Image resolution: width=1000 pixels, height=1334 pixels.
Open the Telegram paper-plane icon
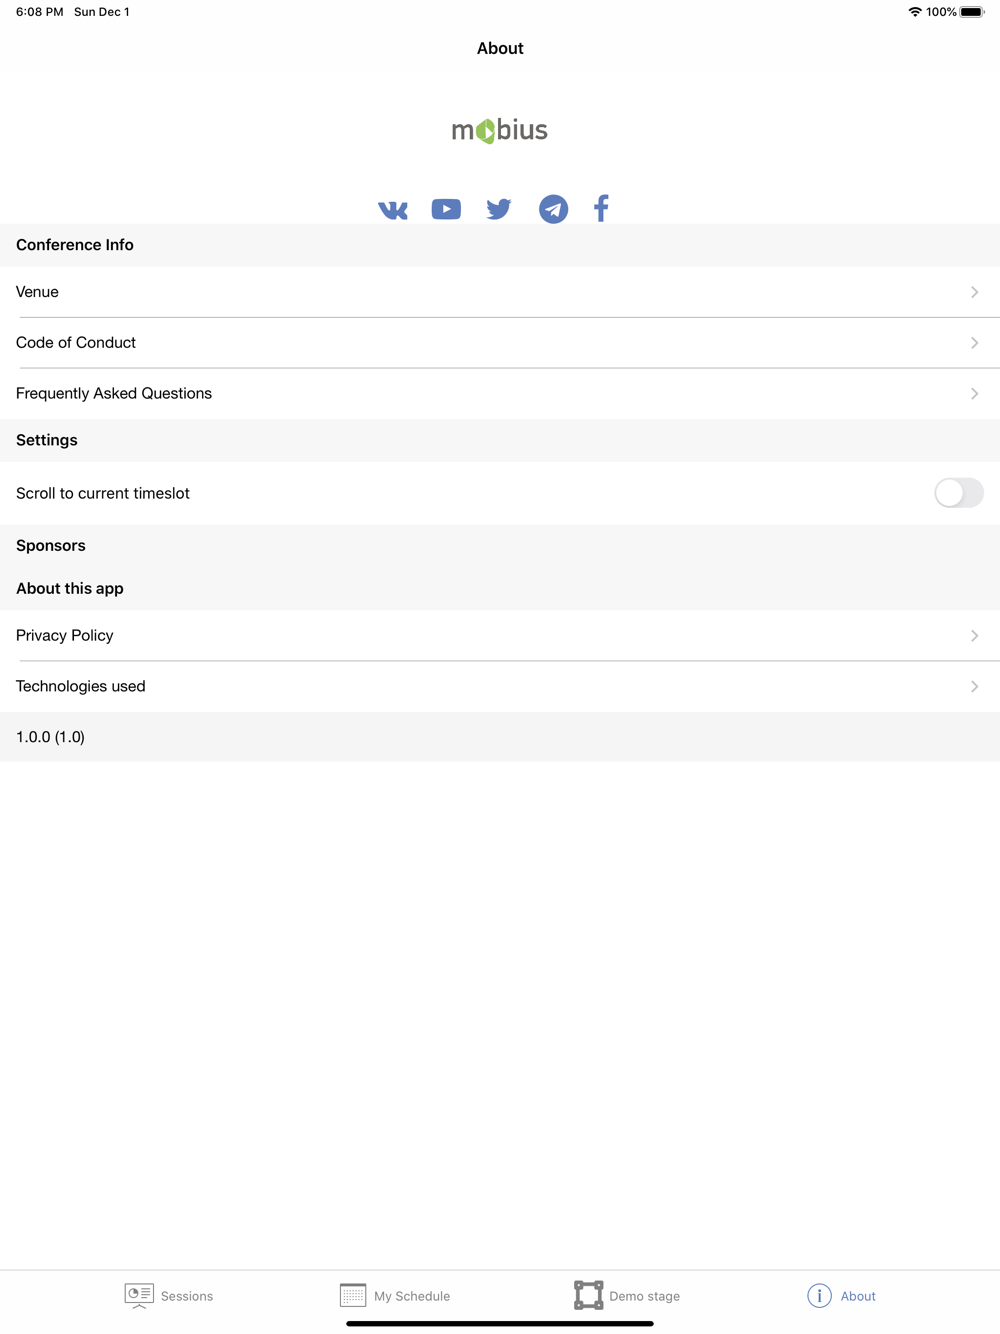coord(553,209)
